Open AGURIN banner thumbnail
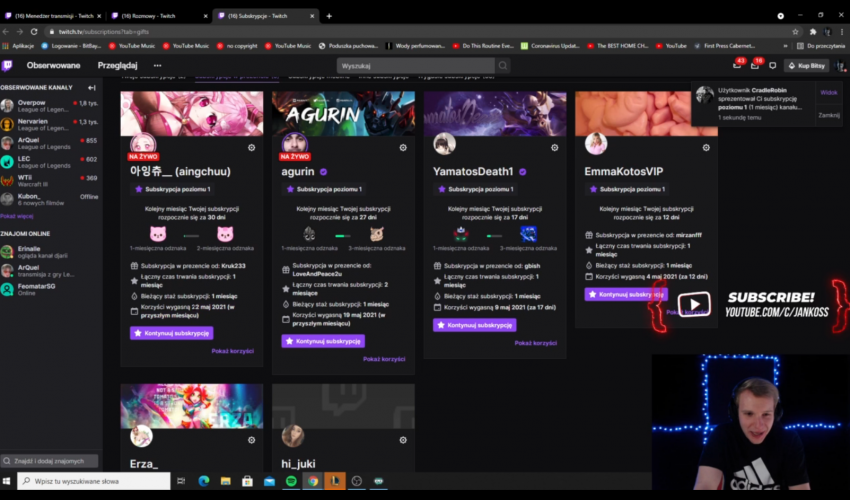Image resolution: width=850 pixels, height=500 pixels. (x=343, y=113)
